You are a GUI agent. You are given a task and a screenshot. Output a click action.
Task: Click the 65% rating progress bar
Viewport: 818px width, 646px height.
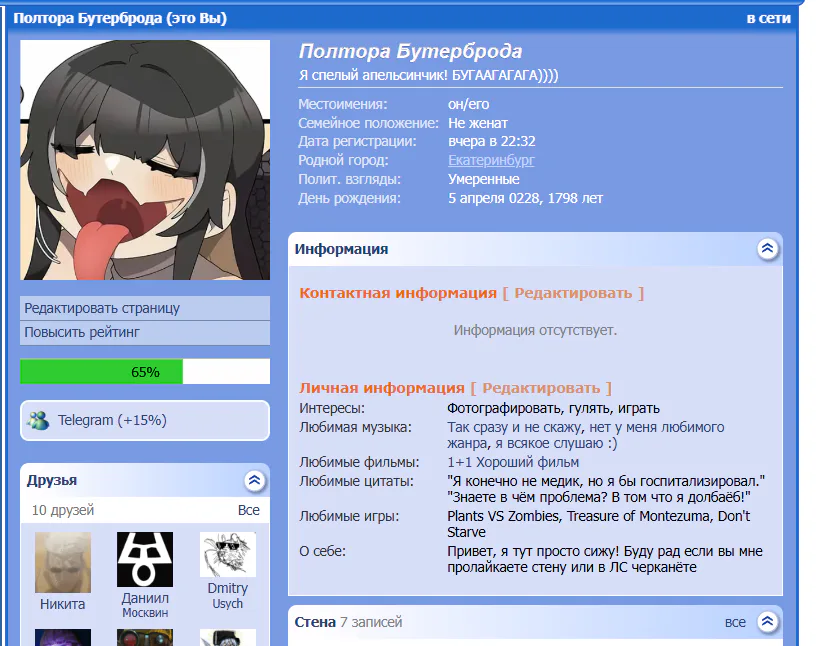coord(145,372)
